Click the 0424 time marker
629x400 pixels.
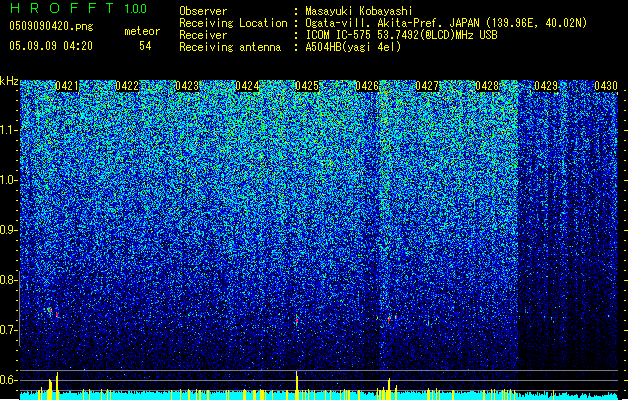[x=247, y=86]
